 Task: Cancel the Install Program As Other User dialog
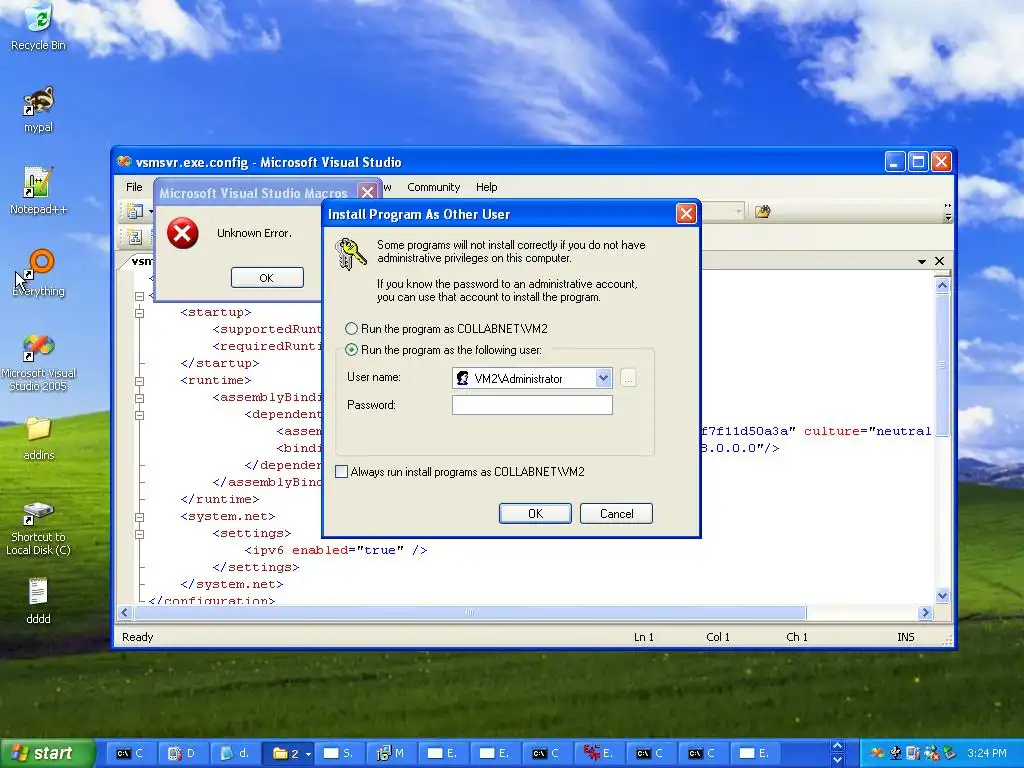[x=616, y=513]
